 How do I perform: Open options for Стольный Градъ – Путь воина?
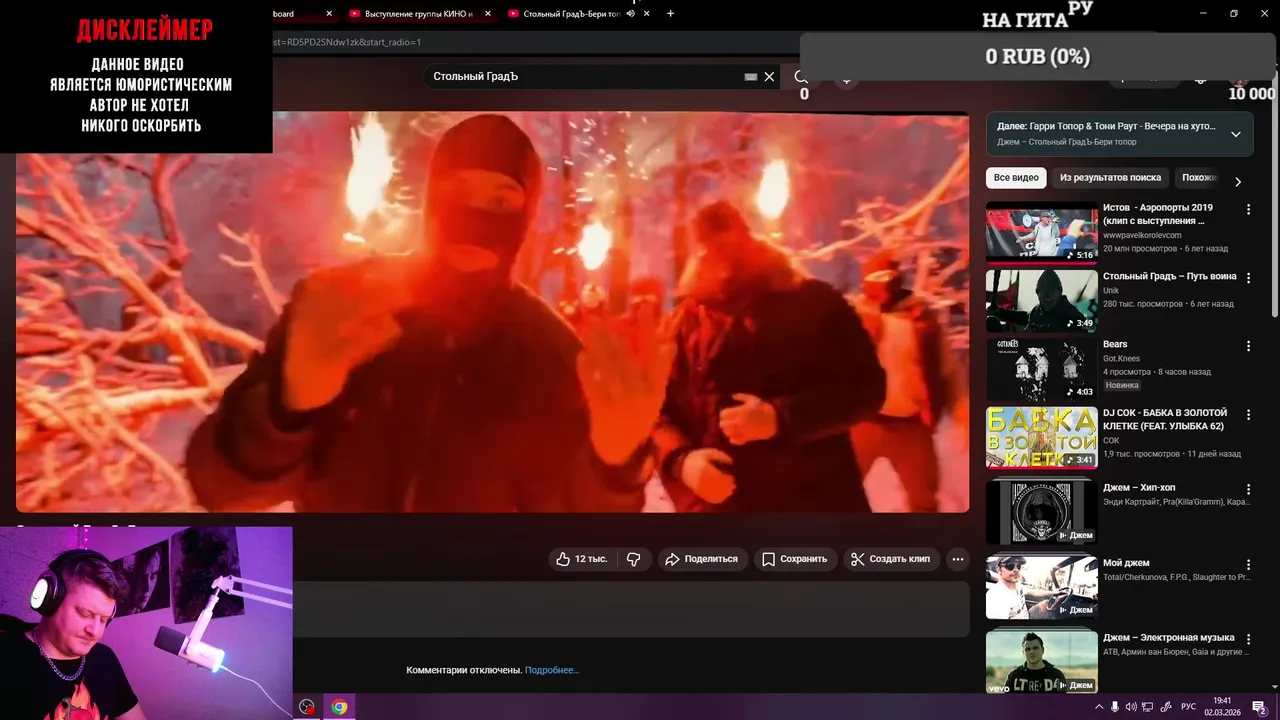(x=1248, y=278)
